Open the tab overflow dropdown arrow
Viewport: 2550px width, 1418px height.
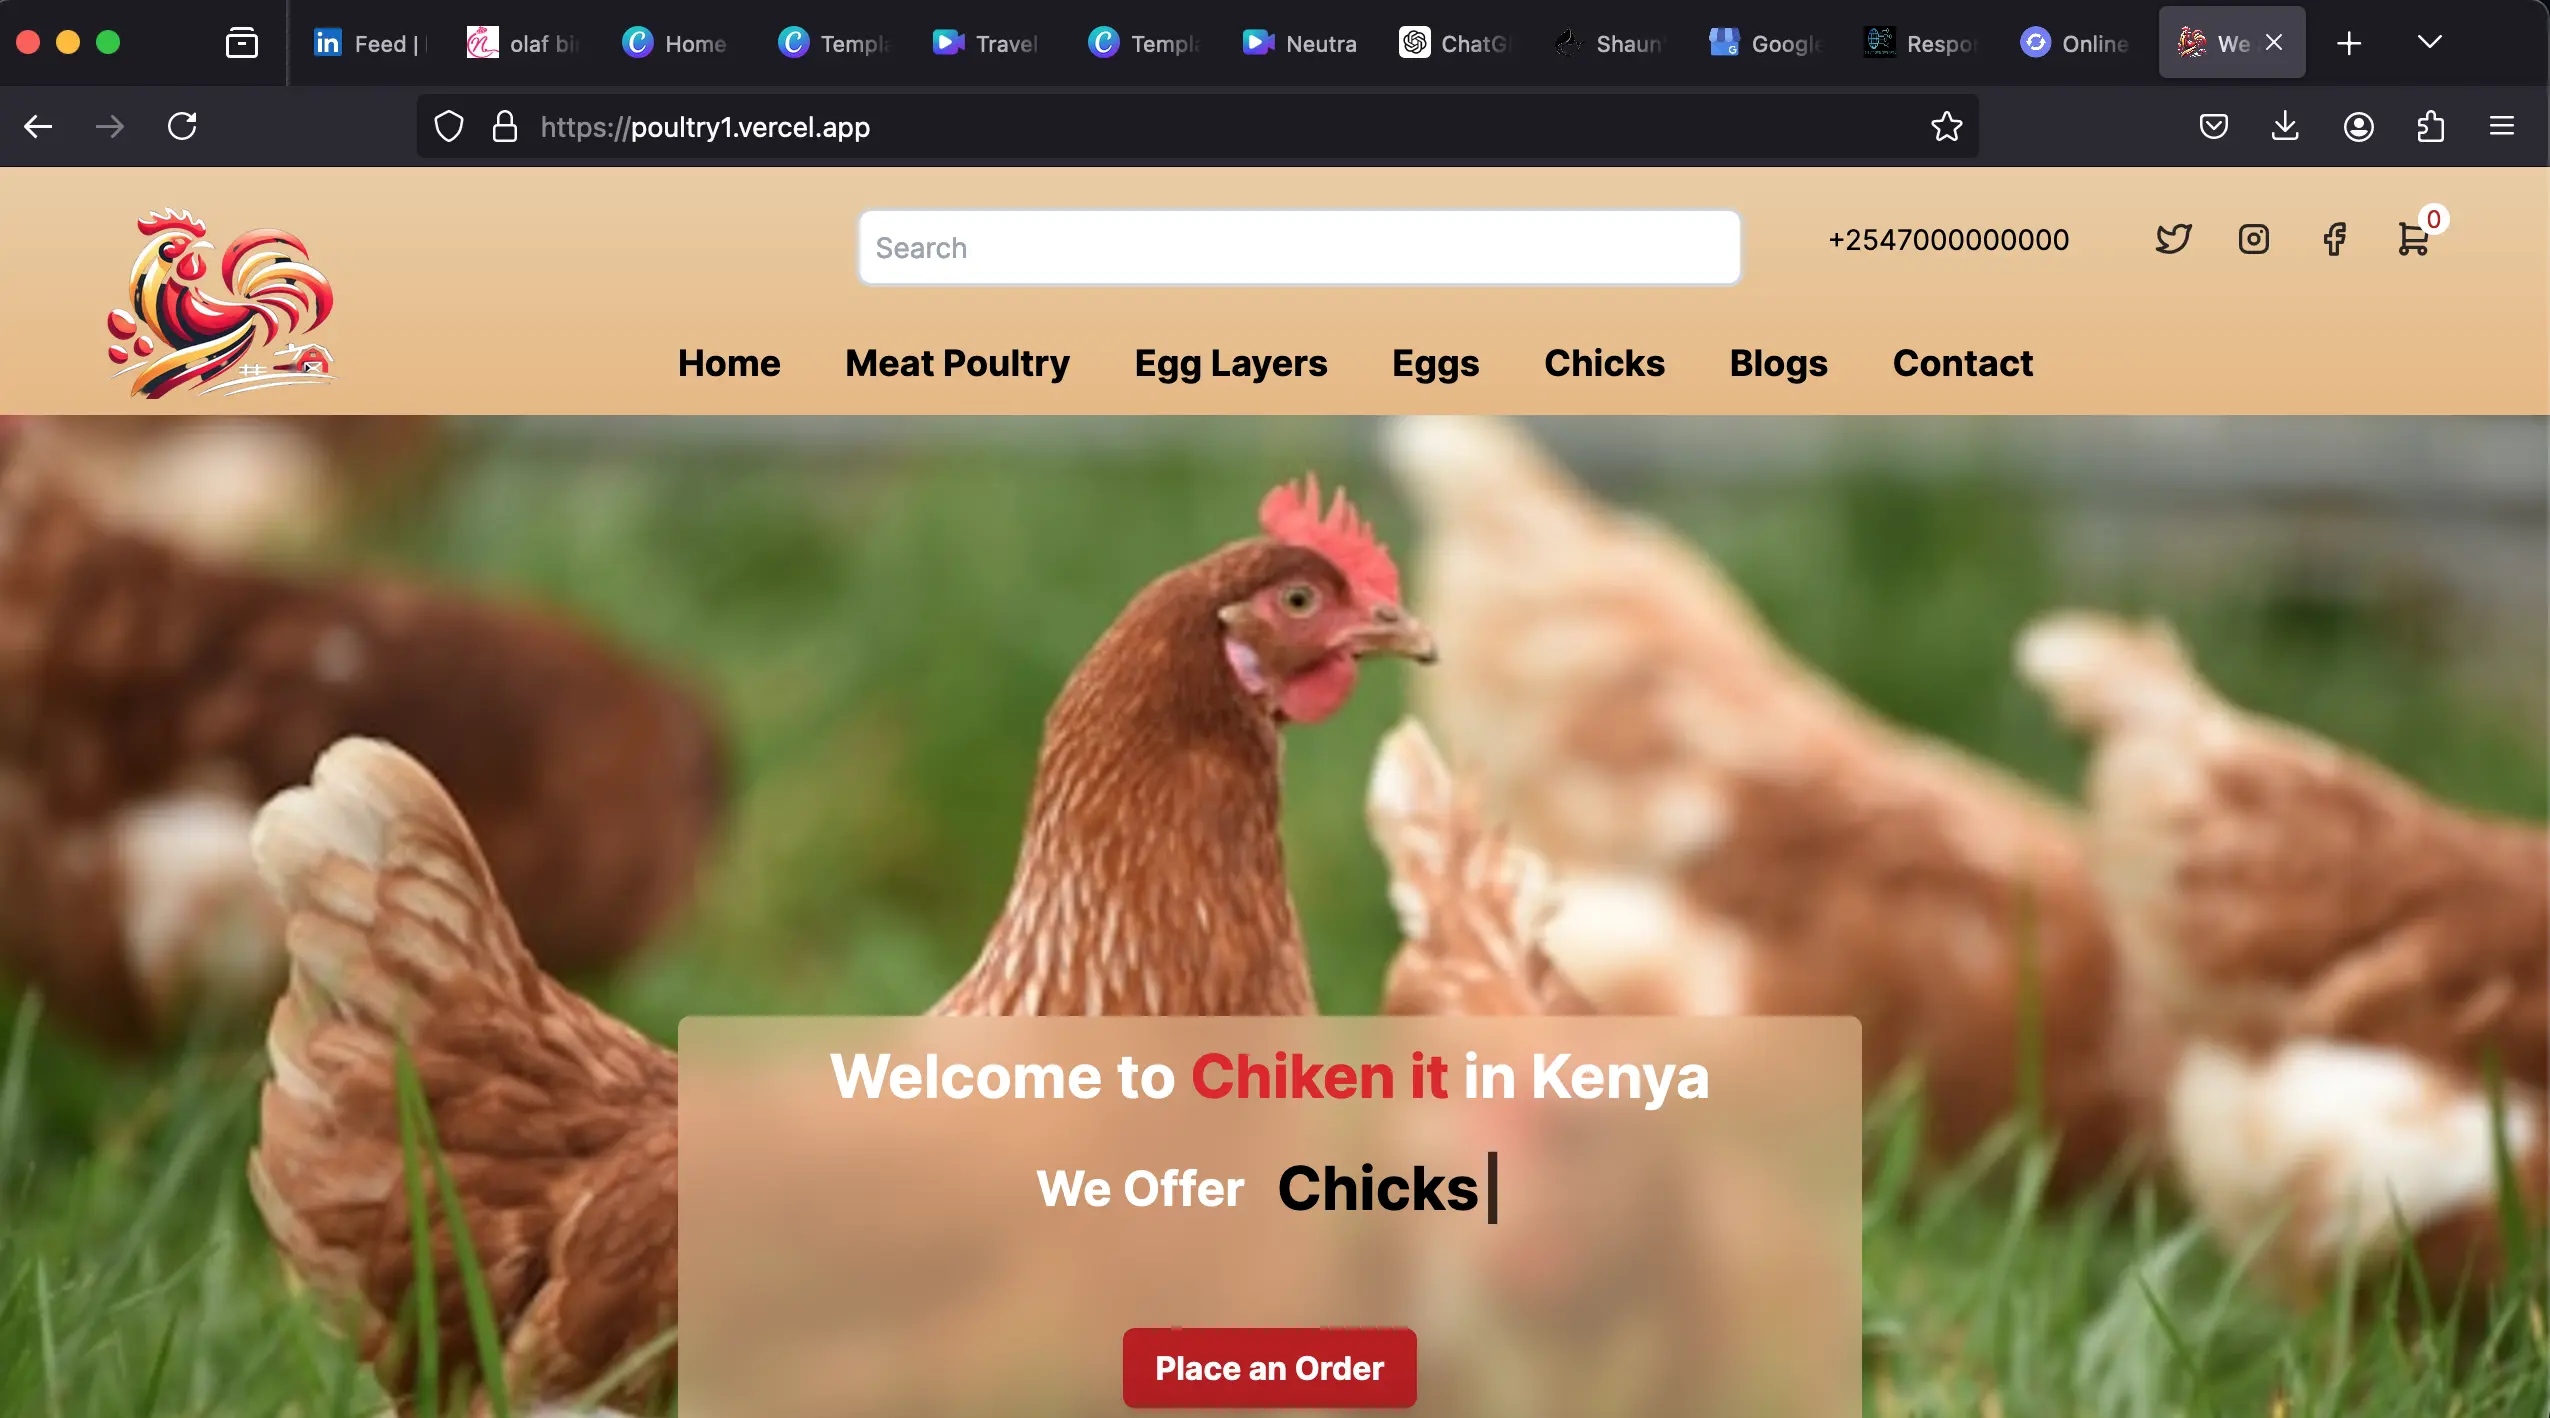[2428, 40]
